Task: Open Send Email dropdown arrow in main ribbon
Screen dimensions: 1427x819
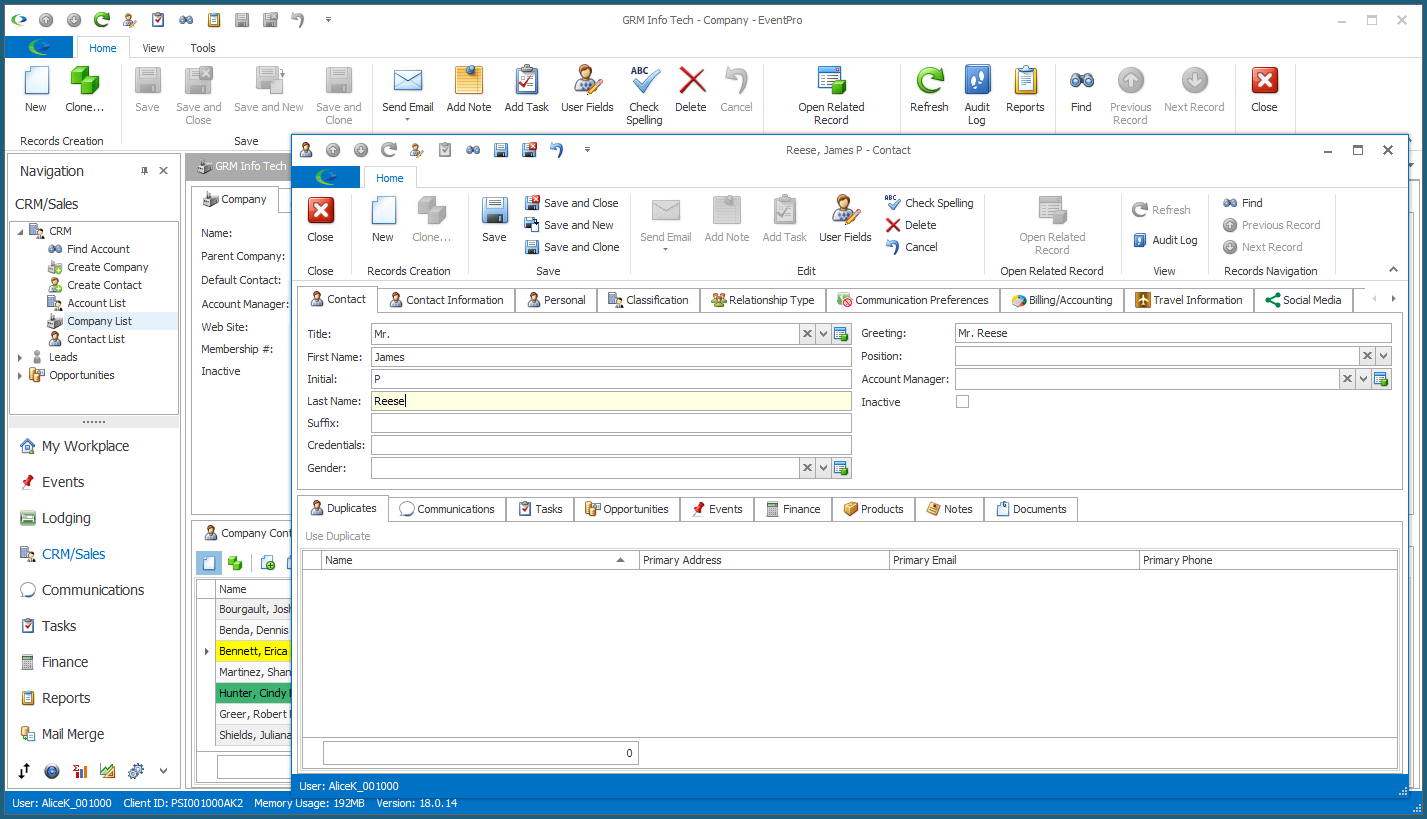Action: [x=408, y=121]
